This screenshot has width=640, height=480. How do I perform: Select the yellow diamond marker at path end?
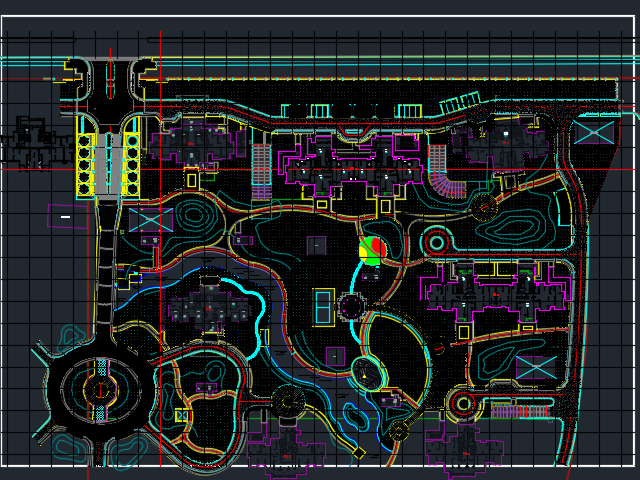[x=358, y=453]
